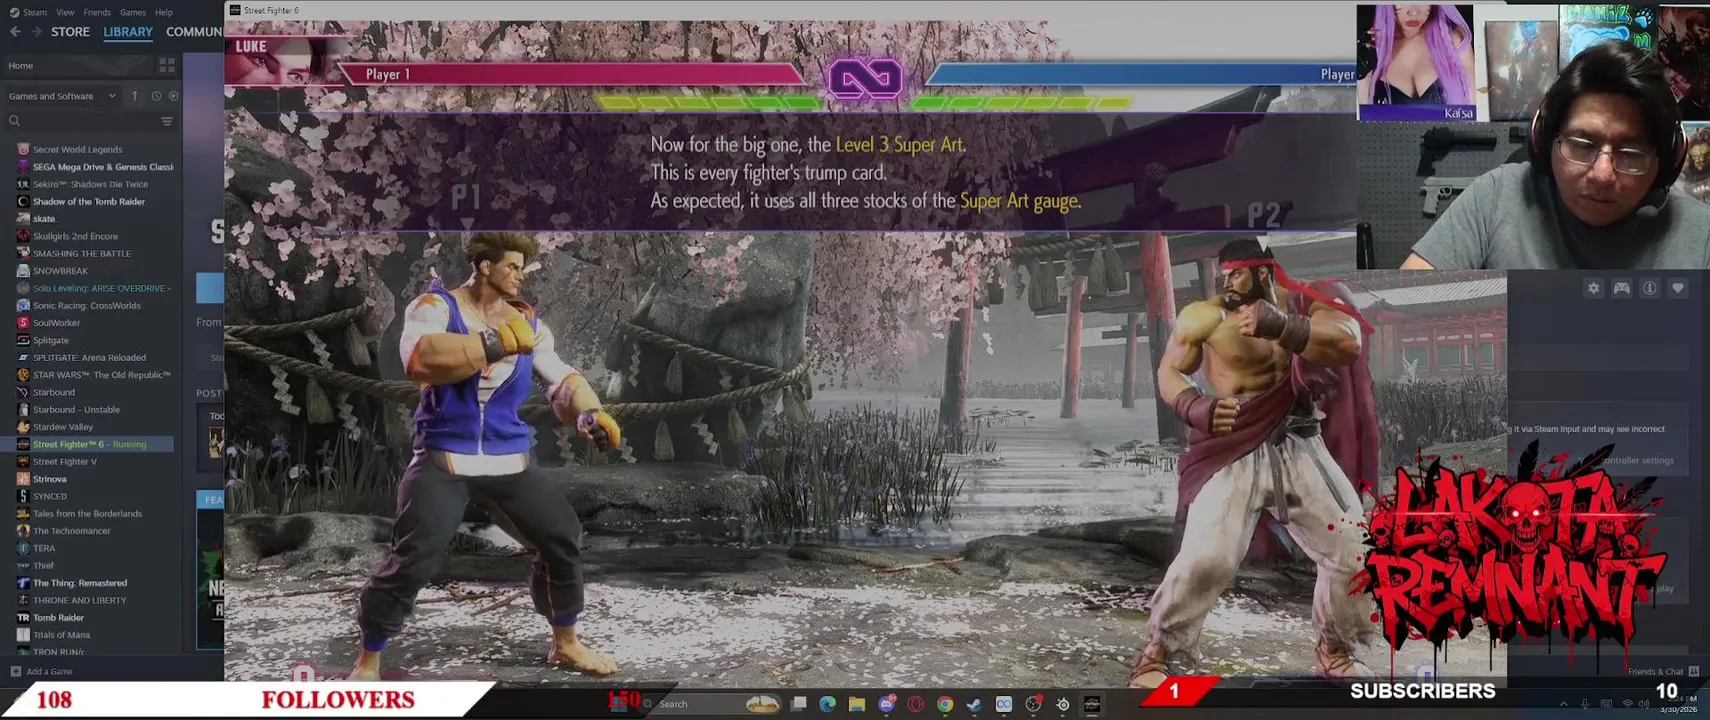Click the sort ascending arrow icon
This screenshot has width=1710, height=720.
point(135,96)
